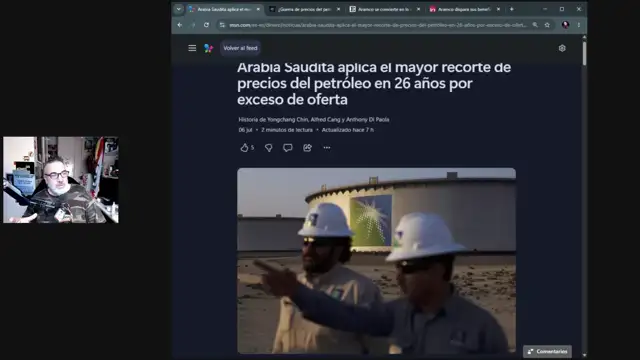640x360 pixels.
Task: Click the msn.com address bar URL
Action: [x=378, y=25]
